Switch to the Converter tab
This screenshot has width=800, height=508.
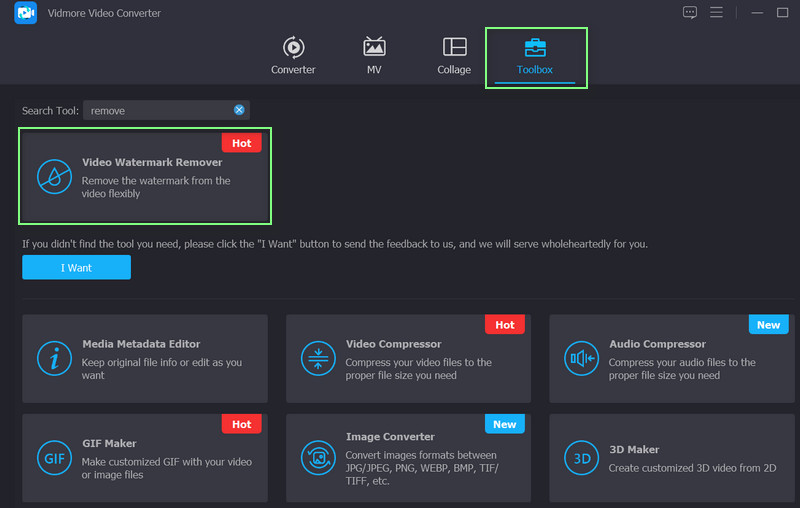[x=293, y=56]
